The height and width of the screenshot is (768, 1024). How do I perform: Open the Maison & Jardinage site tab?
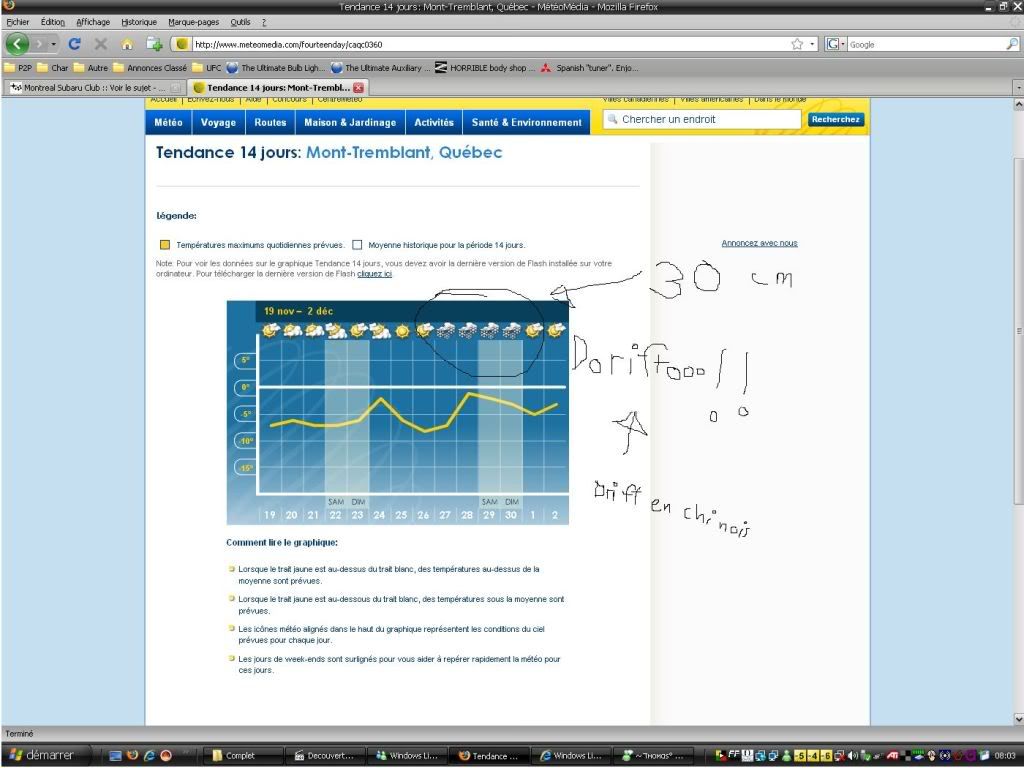pos(350,122)
